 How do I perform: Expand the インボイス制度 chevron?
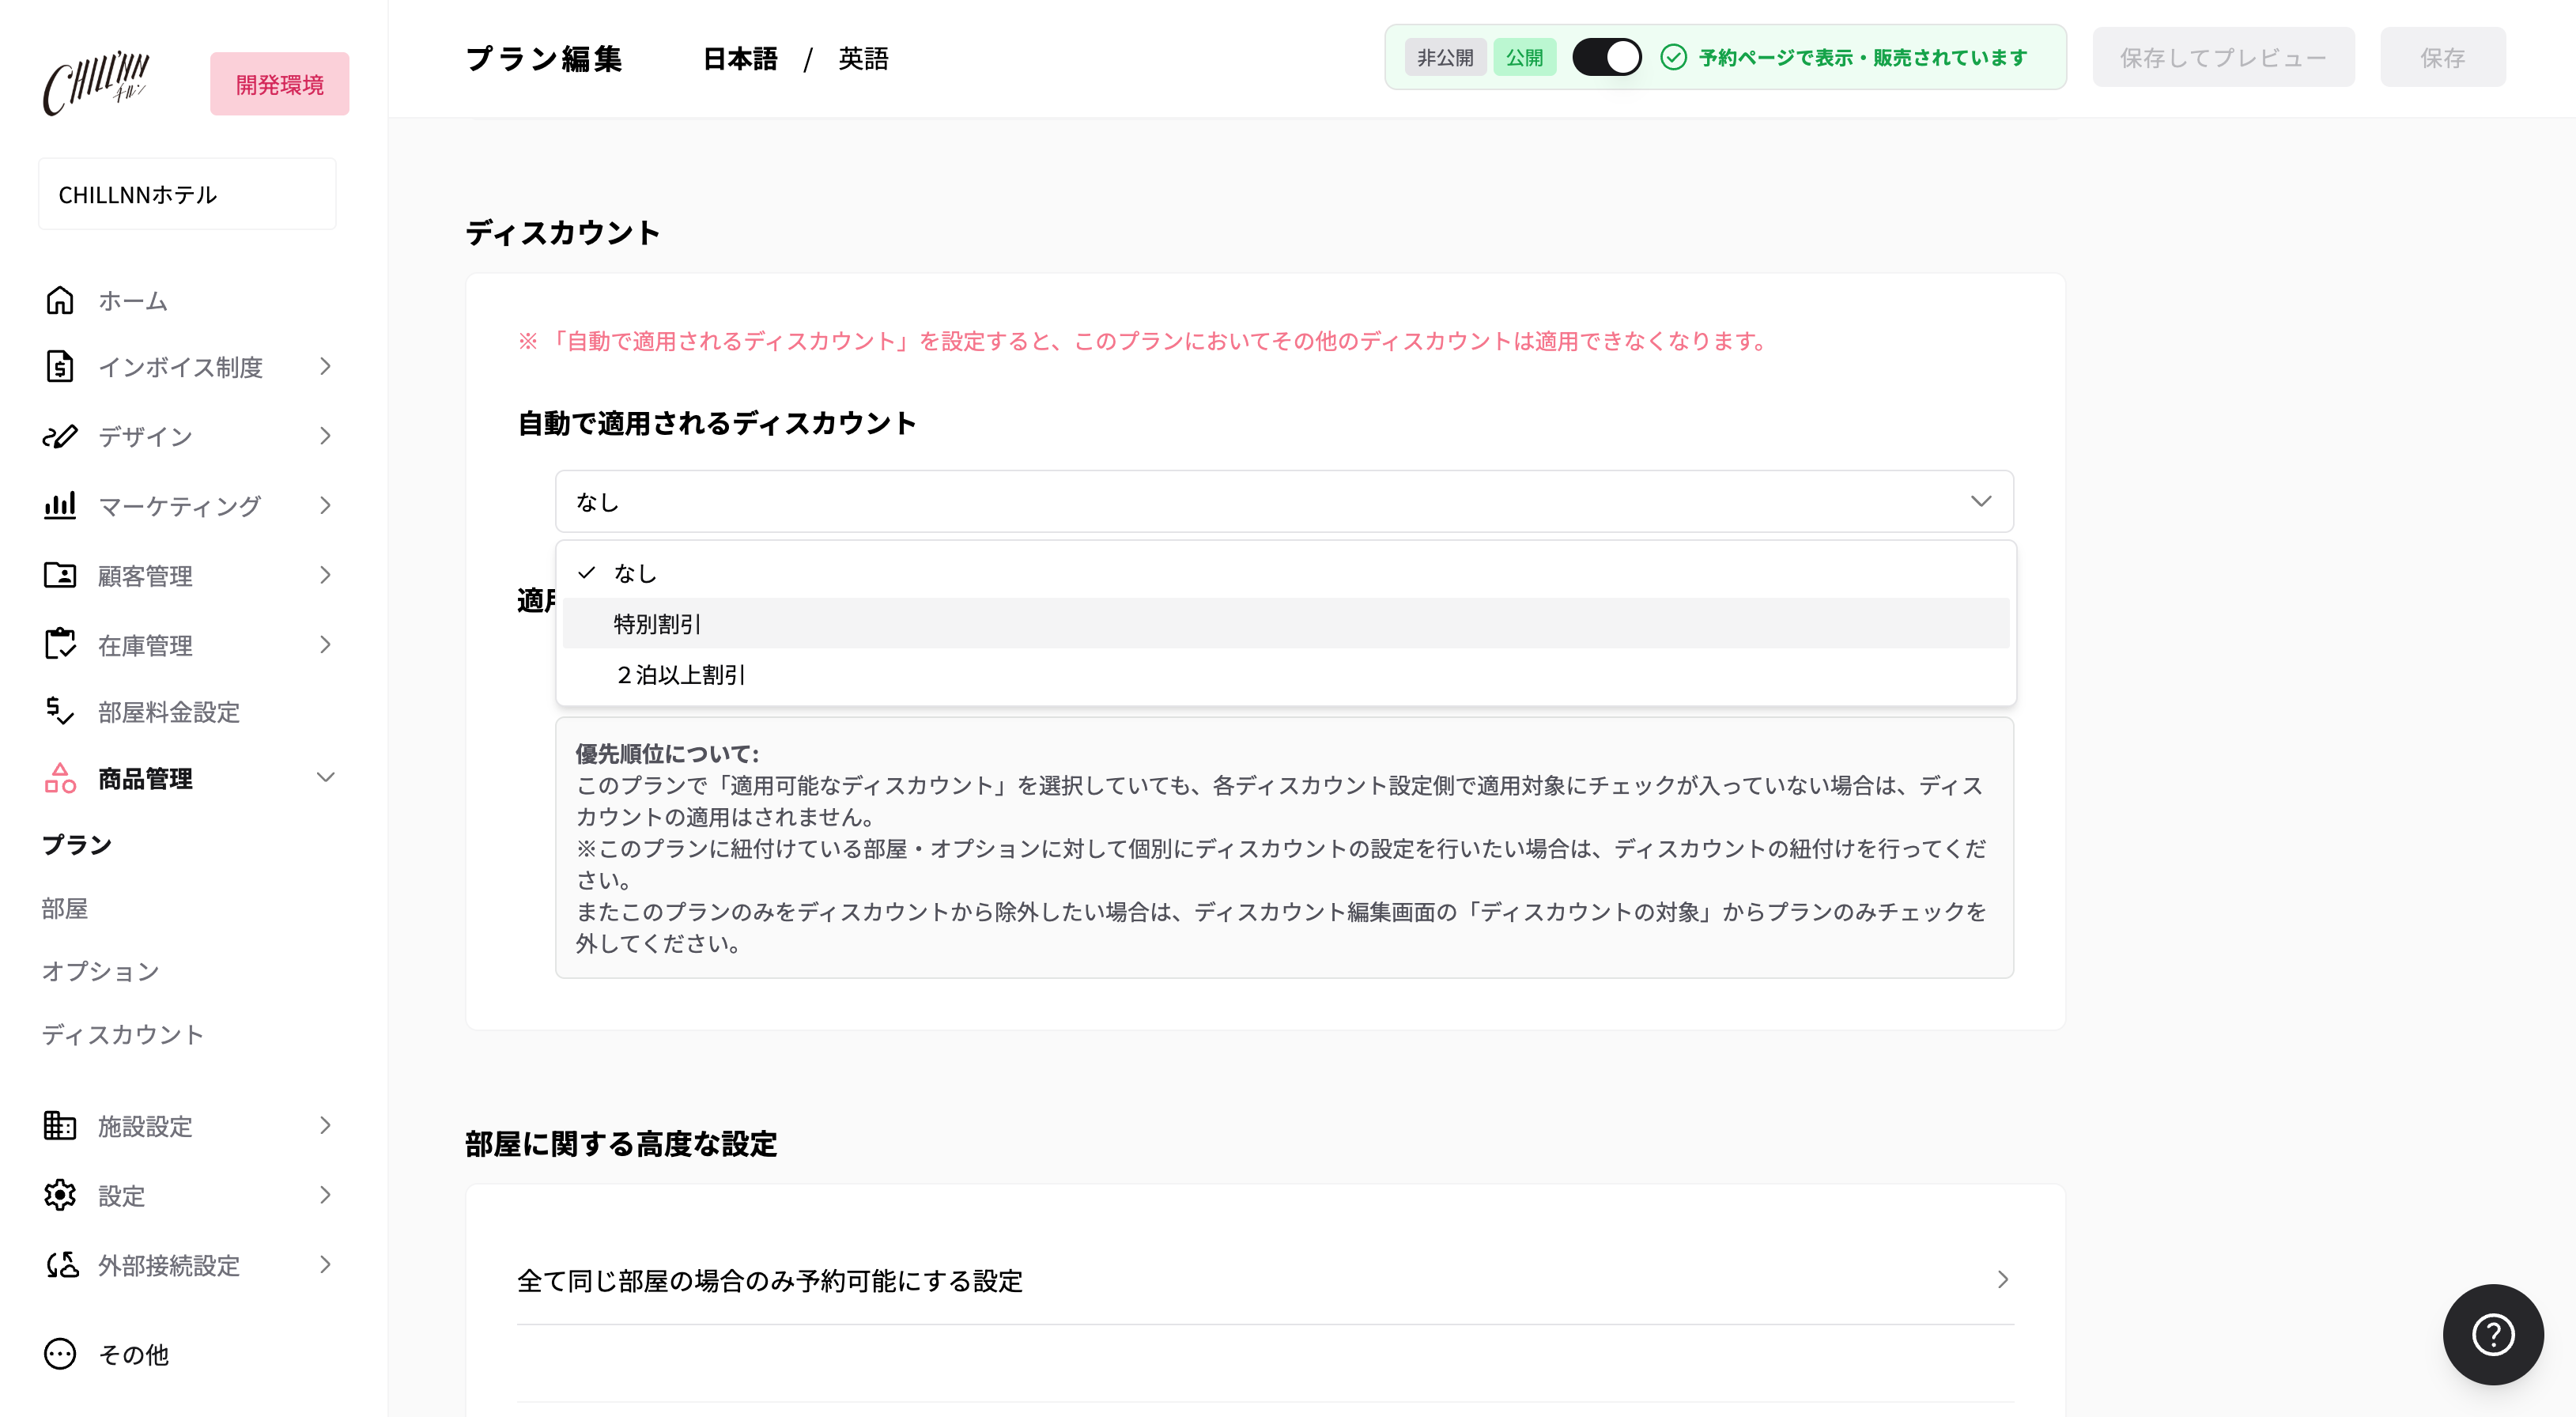tap(325, 367)
